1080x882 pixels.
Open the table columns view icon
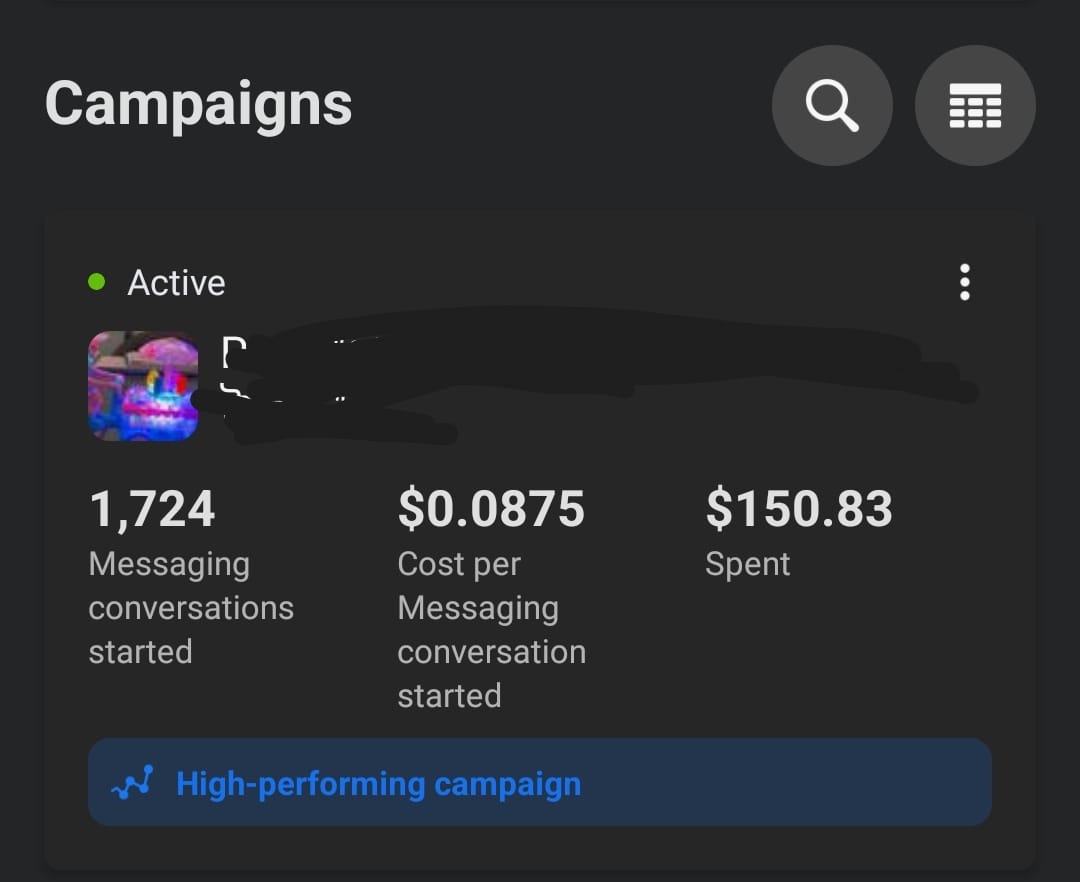click(975, 105)
